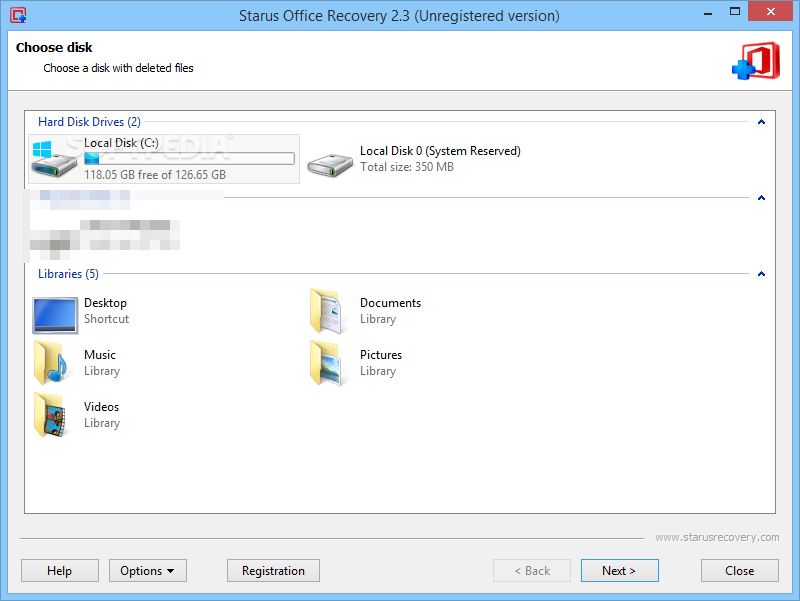Click '118.05 GB free of 126.65 GB' text
This screenshot has height=601, width=800.
tap(155, 175)
